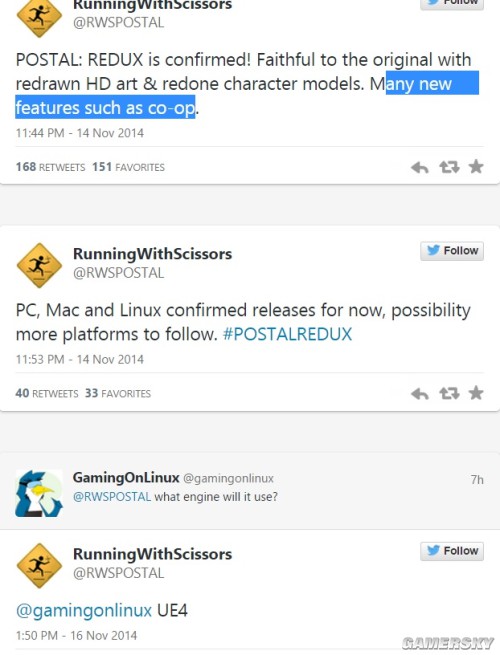This screenshot has height=655, width=500.
Task: Open the @gamingonlinux mention in UE4 reply
Action: pyautogui.click(x=84, y=611)
